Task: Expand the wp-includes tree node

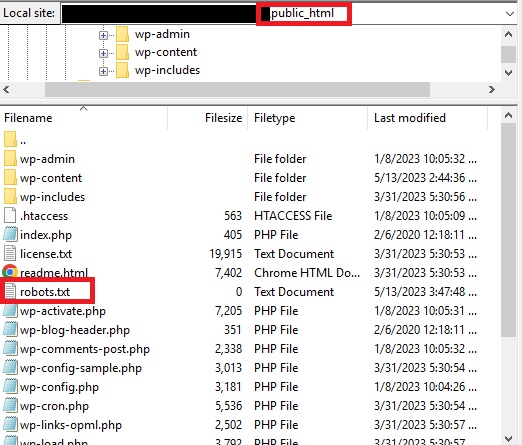Action: pos(103,71)
